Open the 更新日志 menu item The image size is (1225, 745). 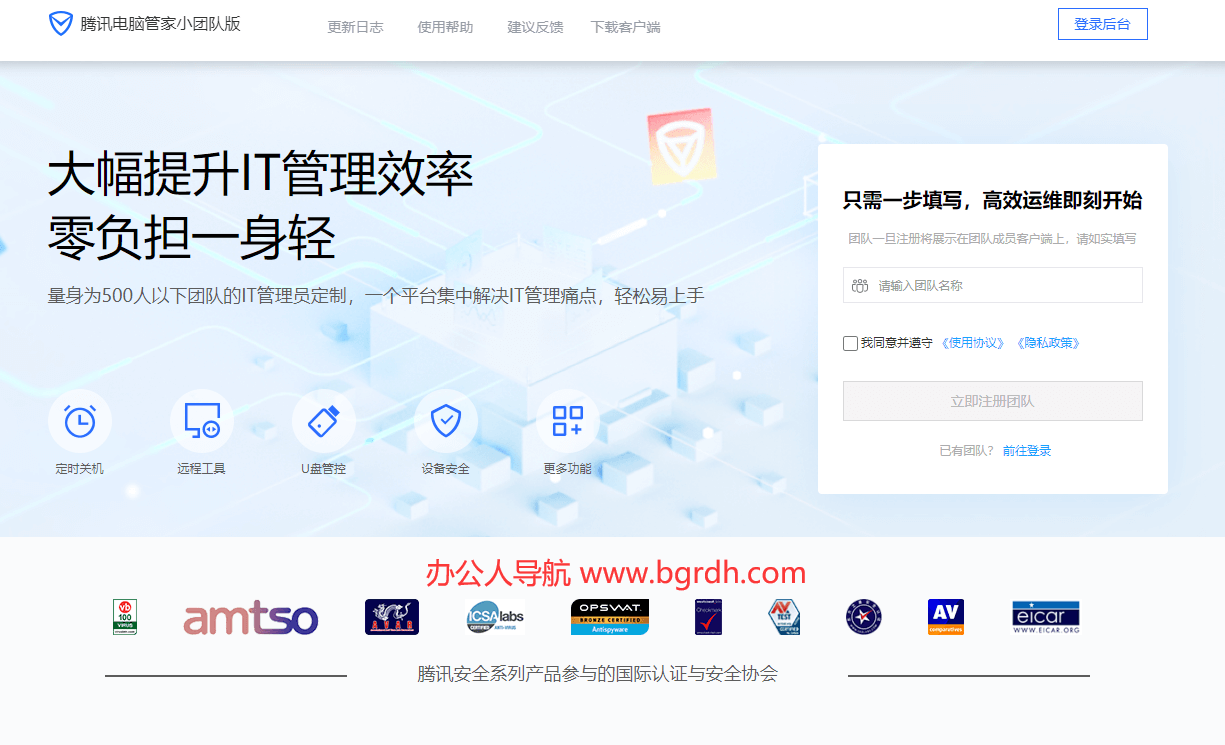pos(355,27)
